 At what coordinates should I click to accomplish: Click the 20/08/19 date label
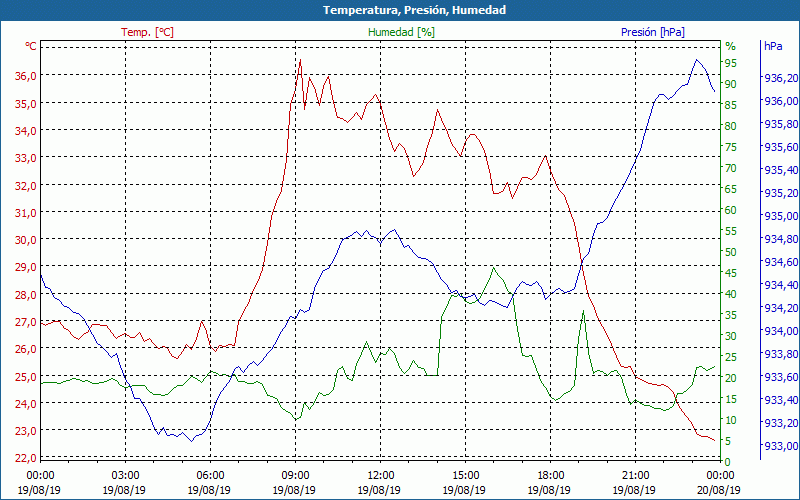[x=718, y=490]
